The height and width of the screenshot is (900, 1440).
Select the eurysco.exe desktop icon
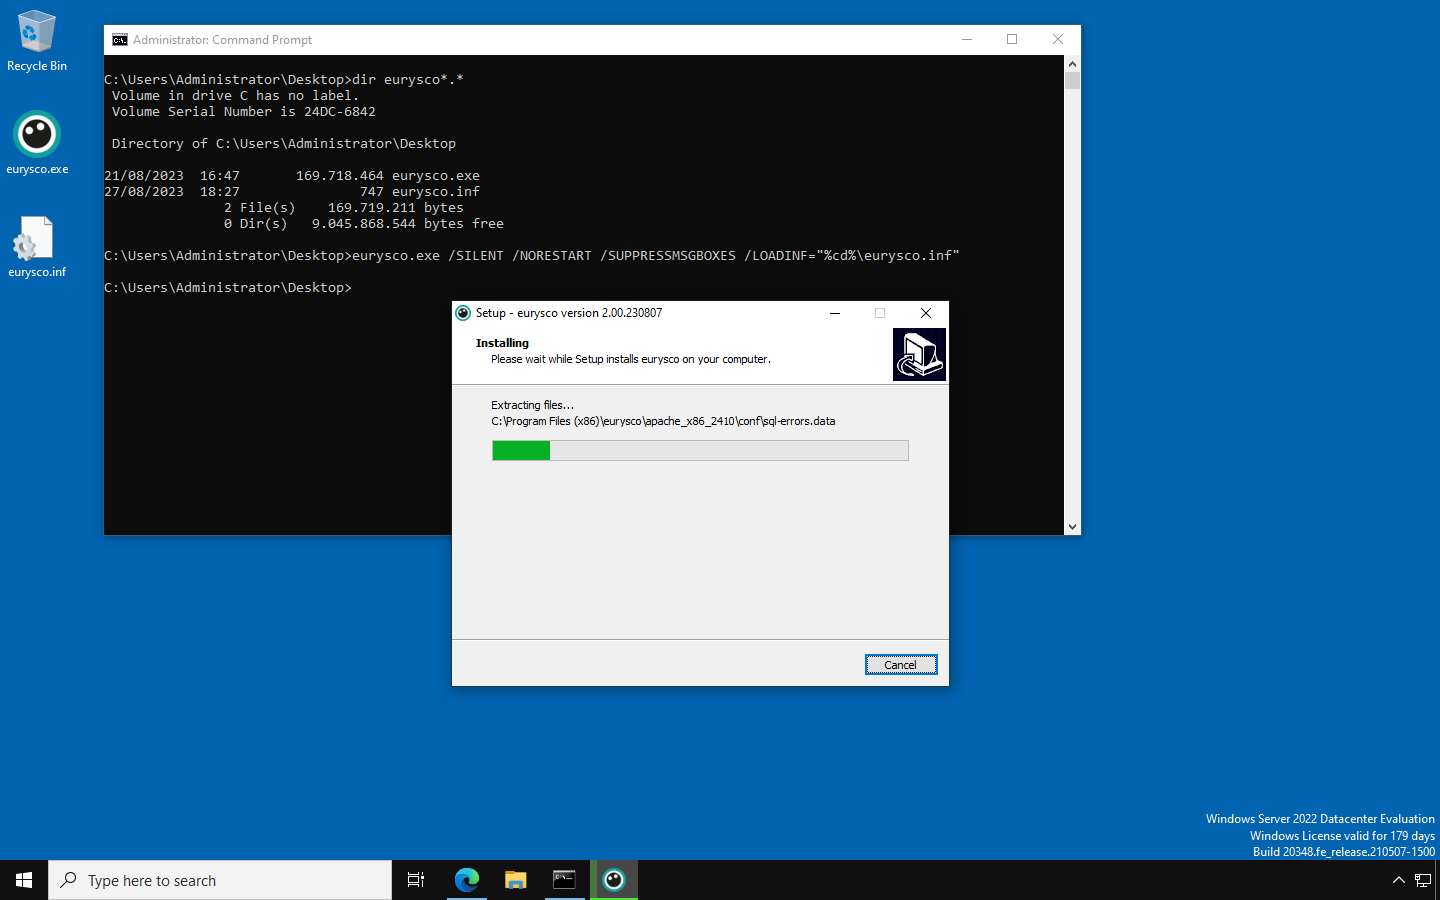click(37, 143)
